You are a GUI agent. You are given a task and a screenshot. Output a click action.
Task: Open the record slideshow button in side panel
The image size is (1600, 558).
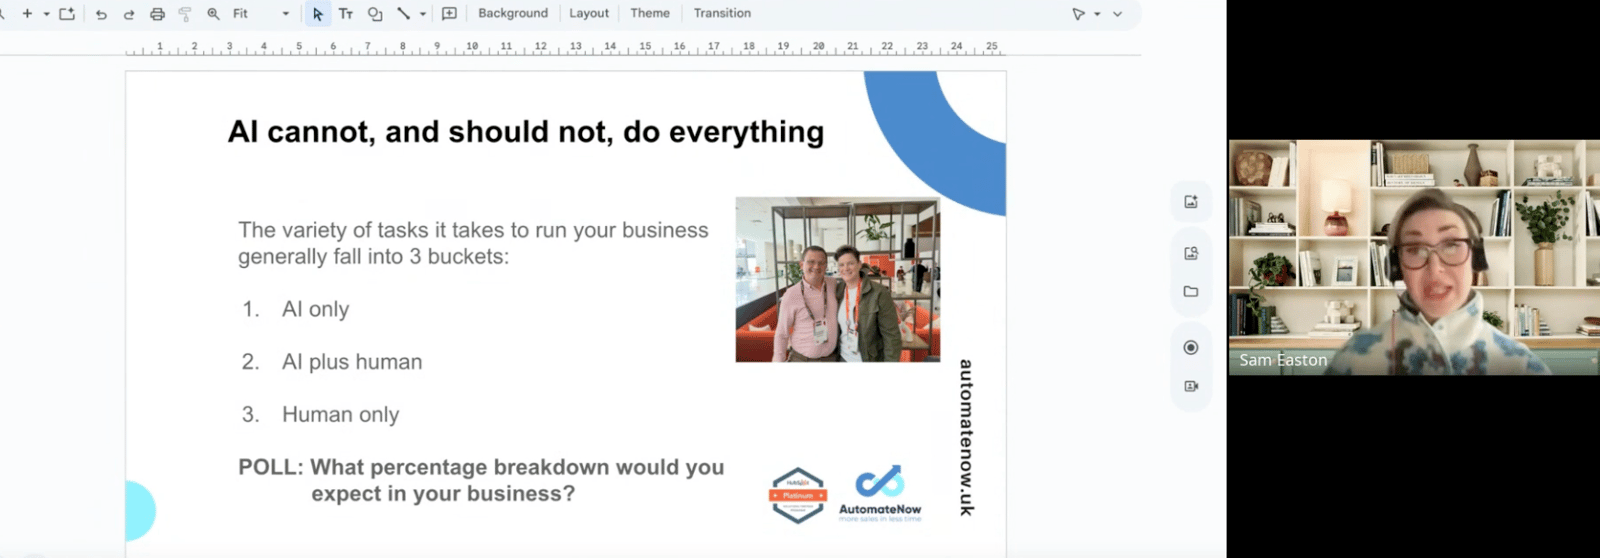click(1190, 348)
